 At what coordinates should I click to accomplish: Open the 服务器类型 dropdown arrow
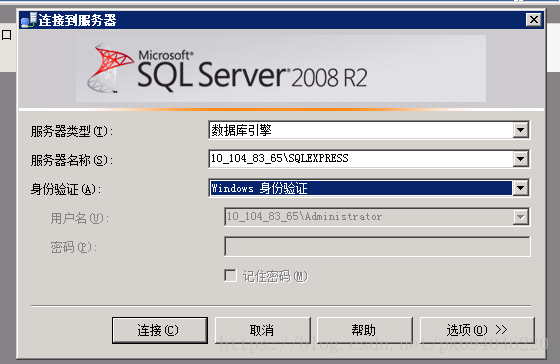click(x=521, y=130)
